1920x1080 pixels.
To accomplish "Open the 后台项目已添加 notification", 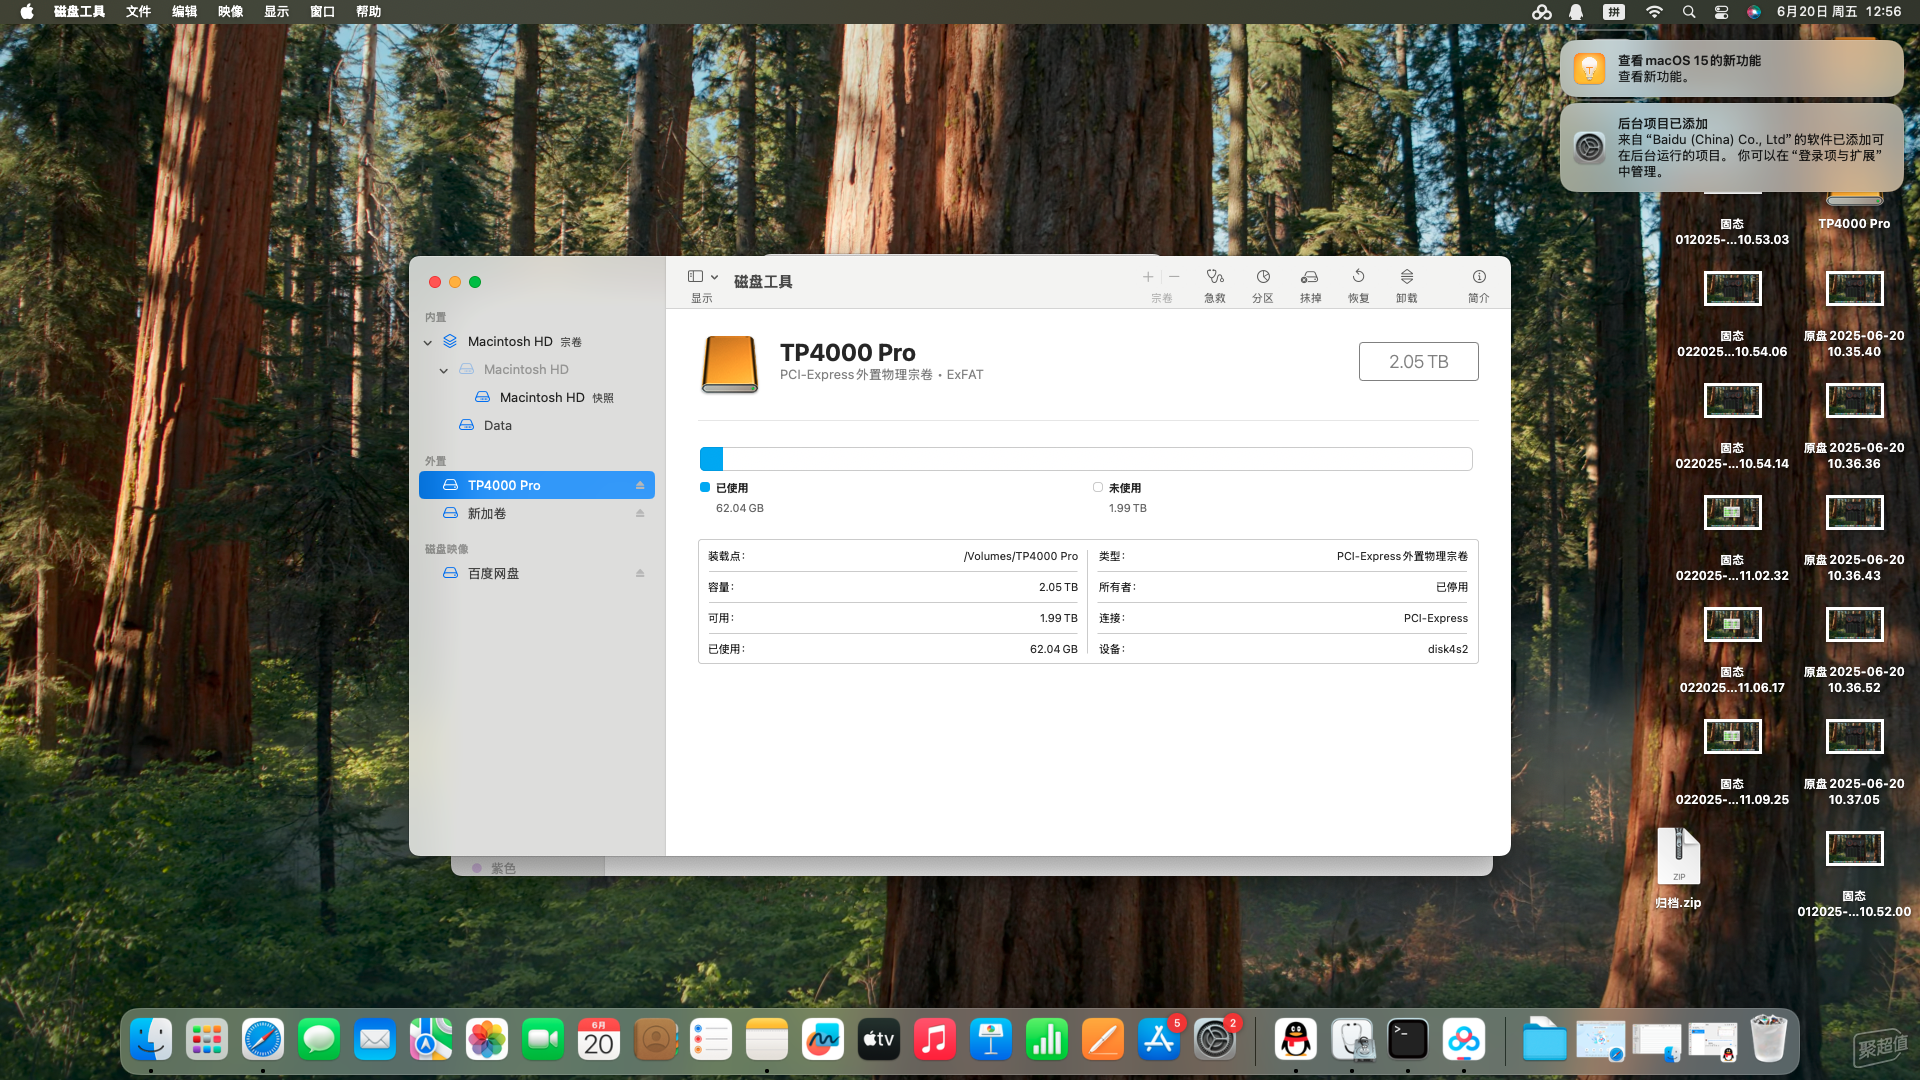I will tap(1731, 147).
